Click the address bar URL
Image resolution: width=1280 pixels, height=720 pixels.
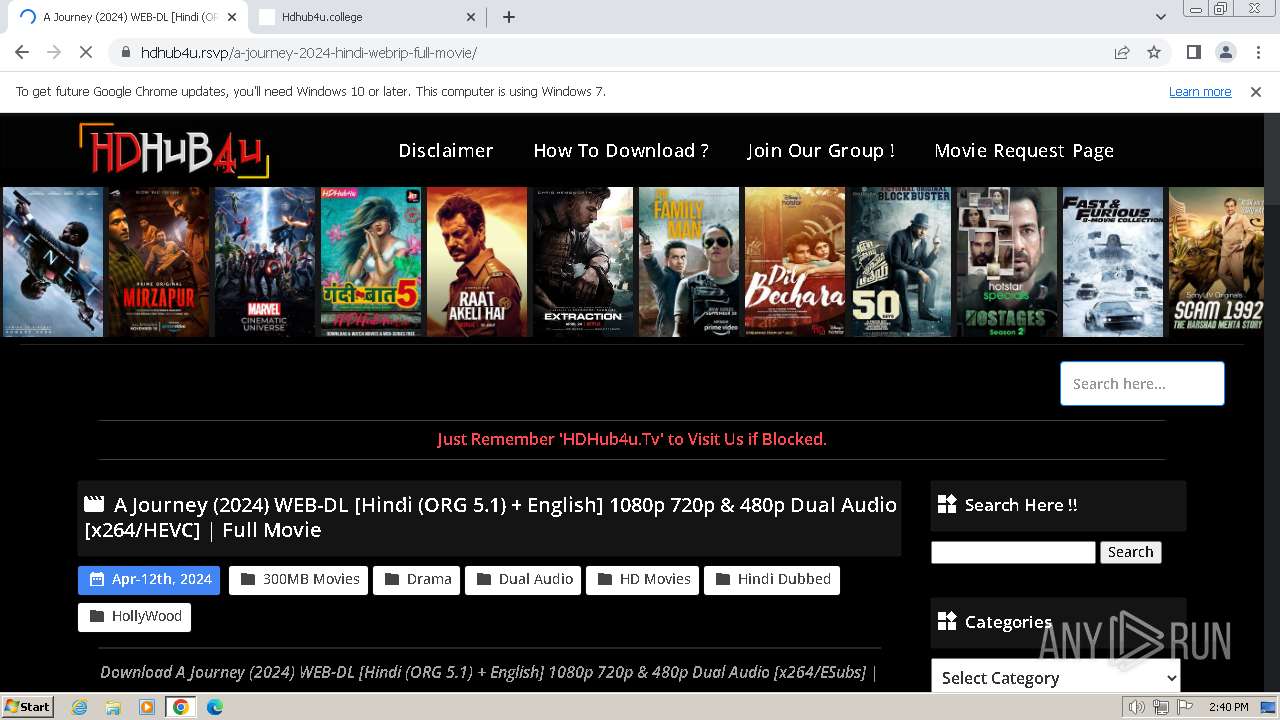(309, 52)
